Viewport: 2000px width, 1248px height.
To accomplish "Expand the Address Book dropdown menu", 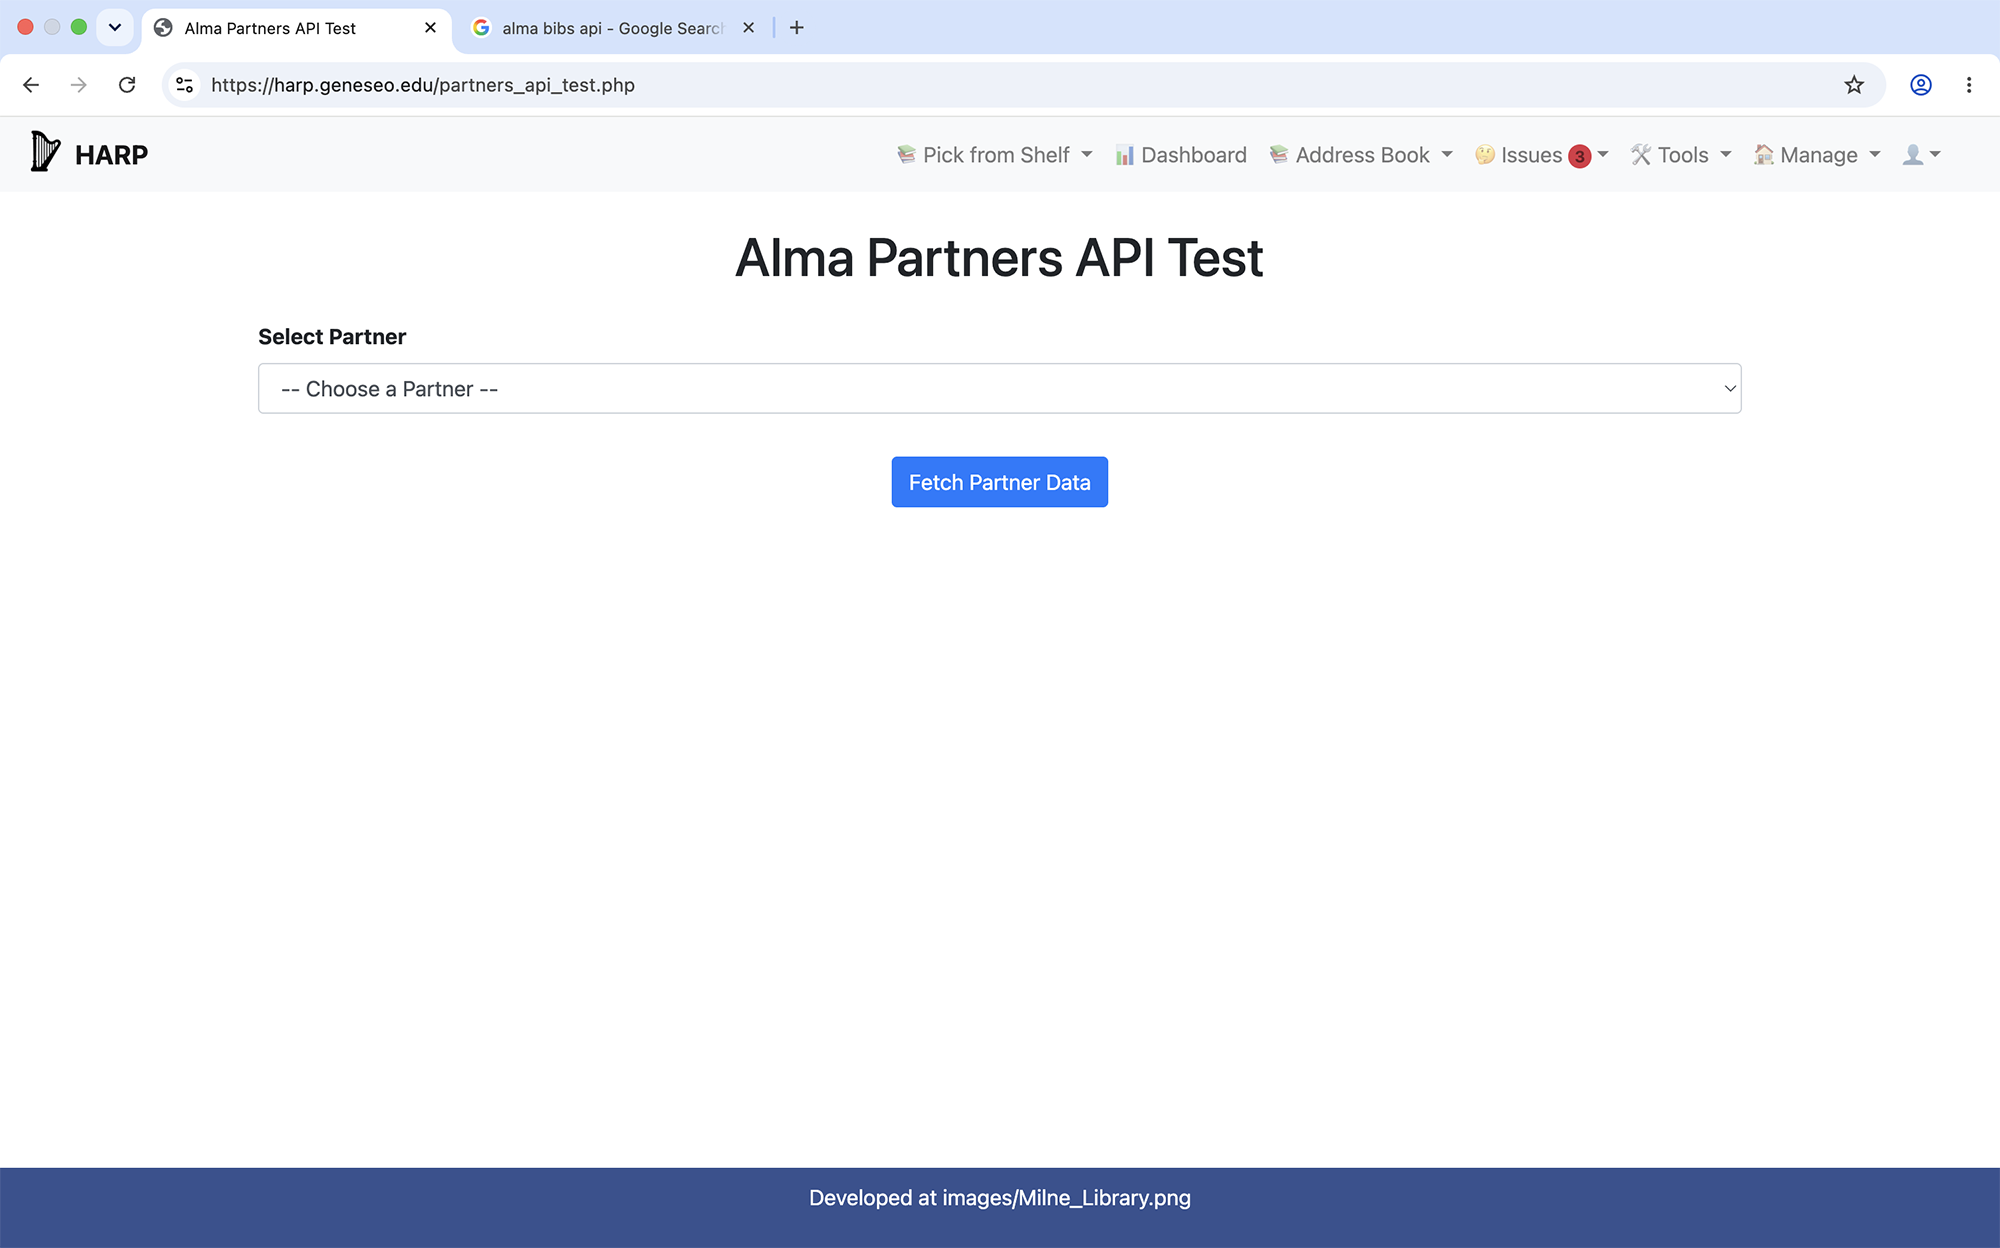I will pyautogui.click(x=1361, y=155).
